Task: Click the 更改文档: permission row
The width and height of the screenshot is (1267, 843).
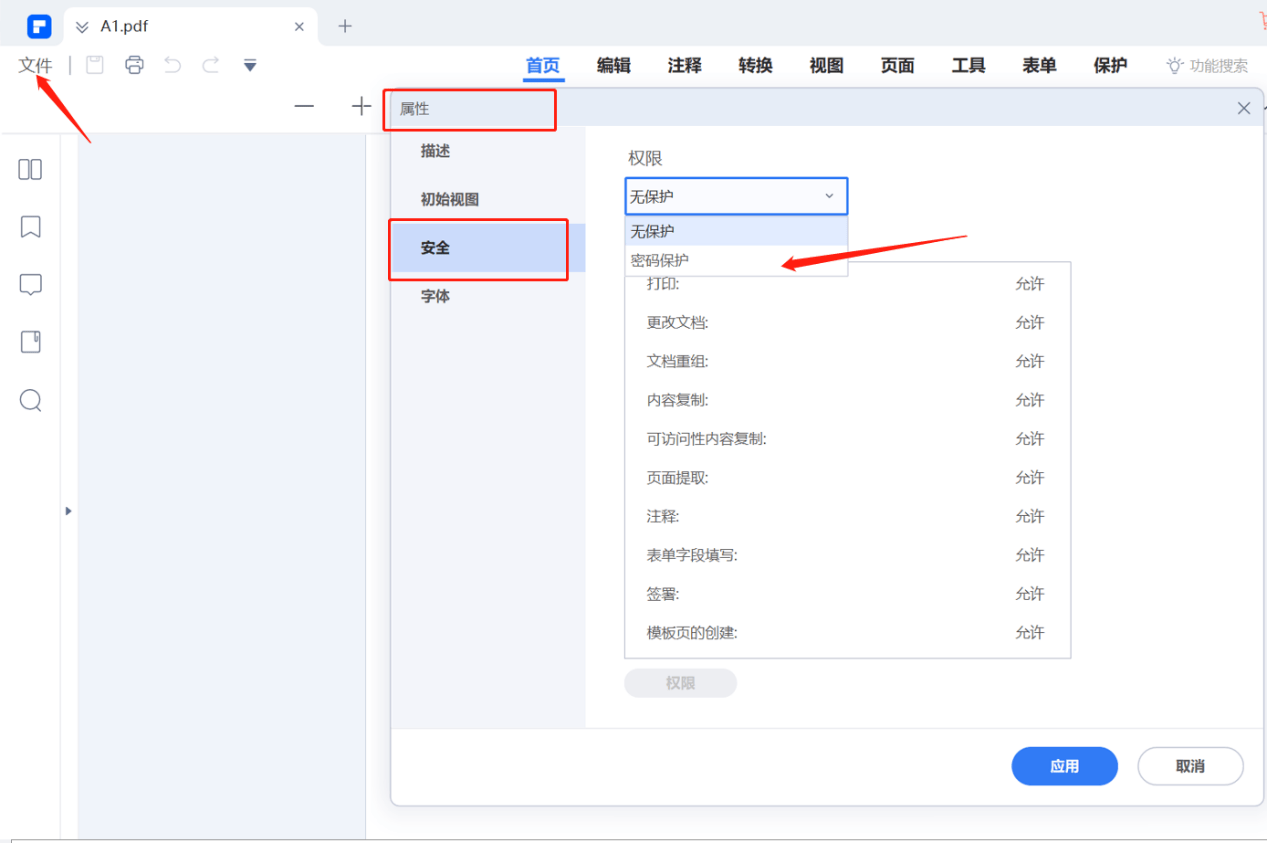Action: 847,323
